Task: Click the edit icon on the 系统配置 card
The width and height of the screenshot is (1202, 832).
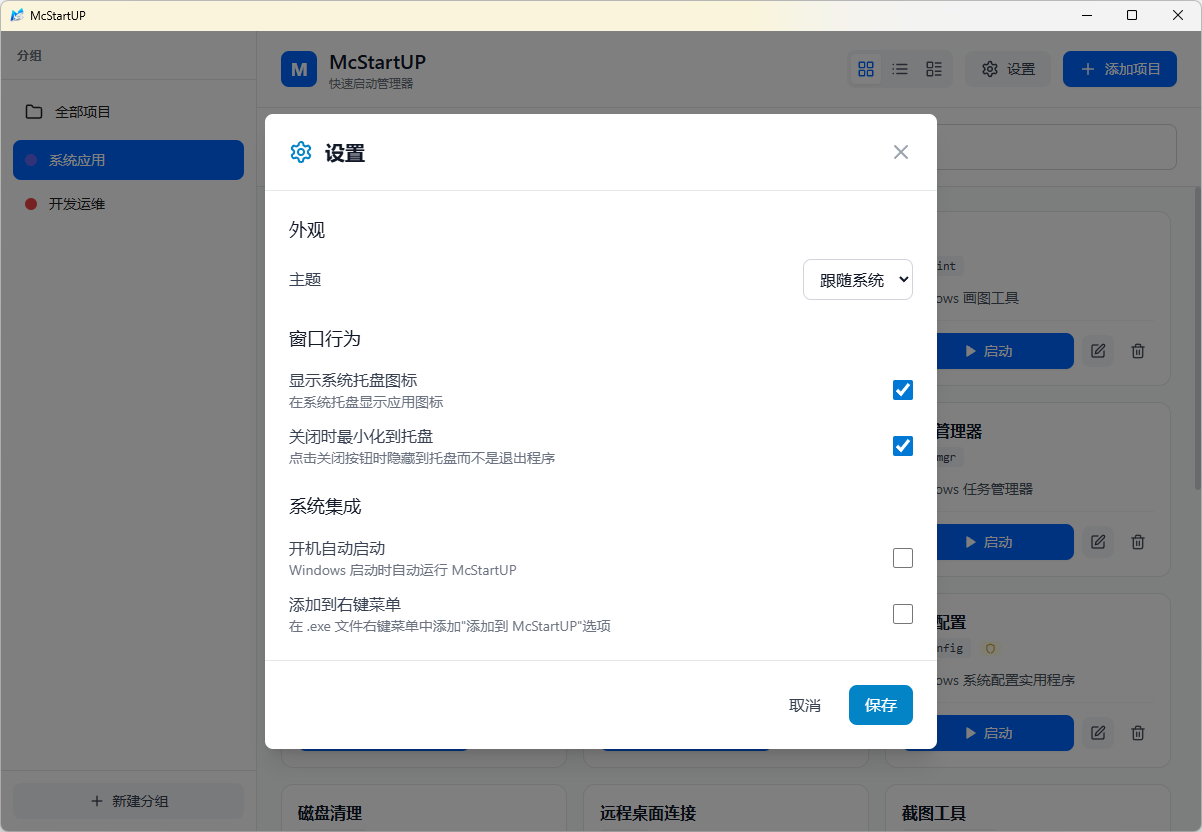Action: [1098, 733]
